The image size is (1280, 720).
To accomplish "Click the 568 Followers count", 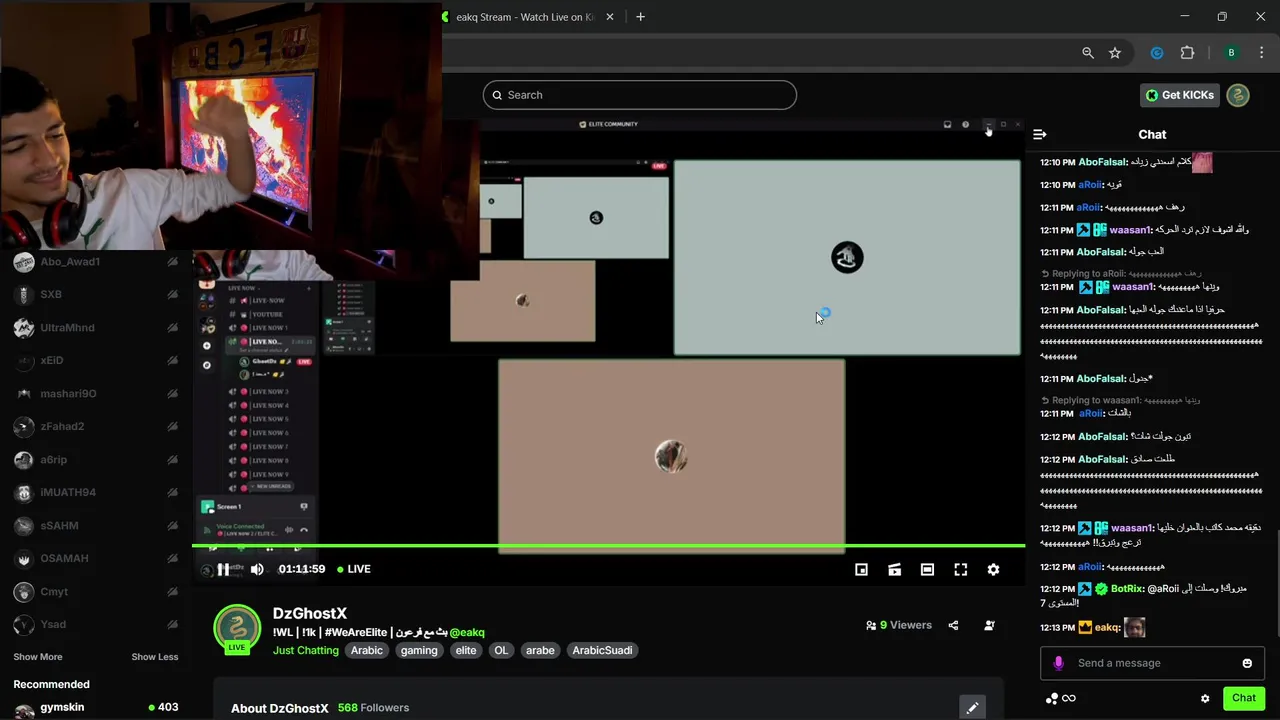I will (x=373, y=708).
